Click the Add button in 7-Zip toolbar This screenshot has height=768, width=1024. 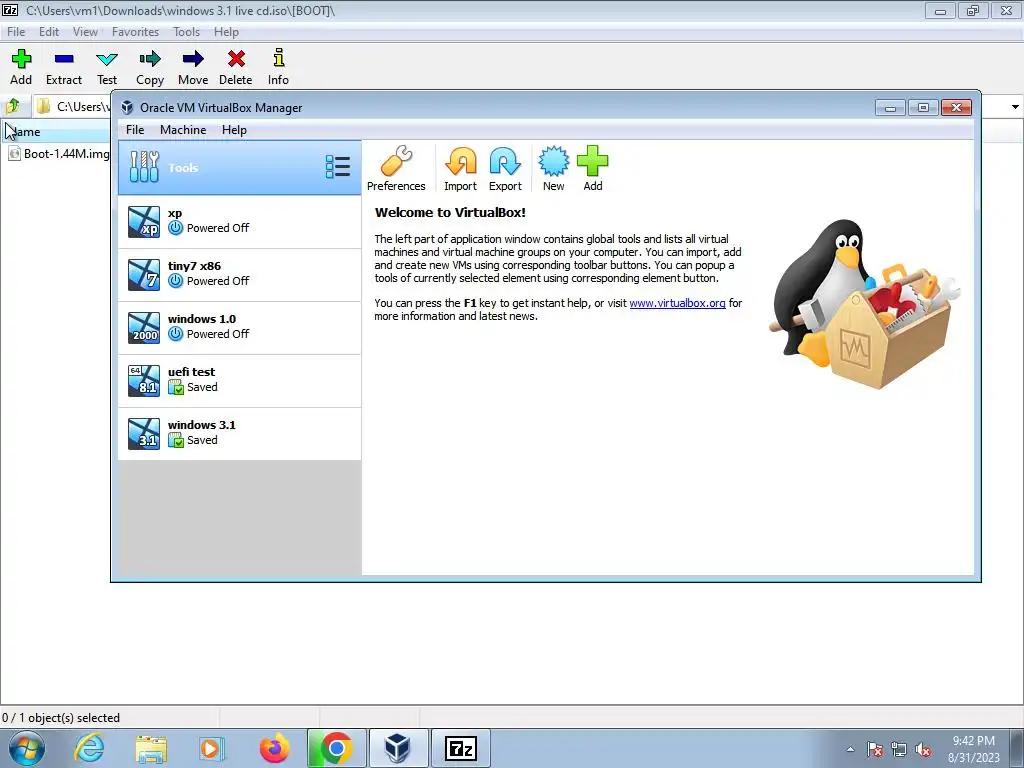click(x=21, y=67)
